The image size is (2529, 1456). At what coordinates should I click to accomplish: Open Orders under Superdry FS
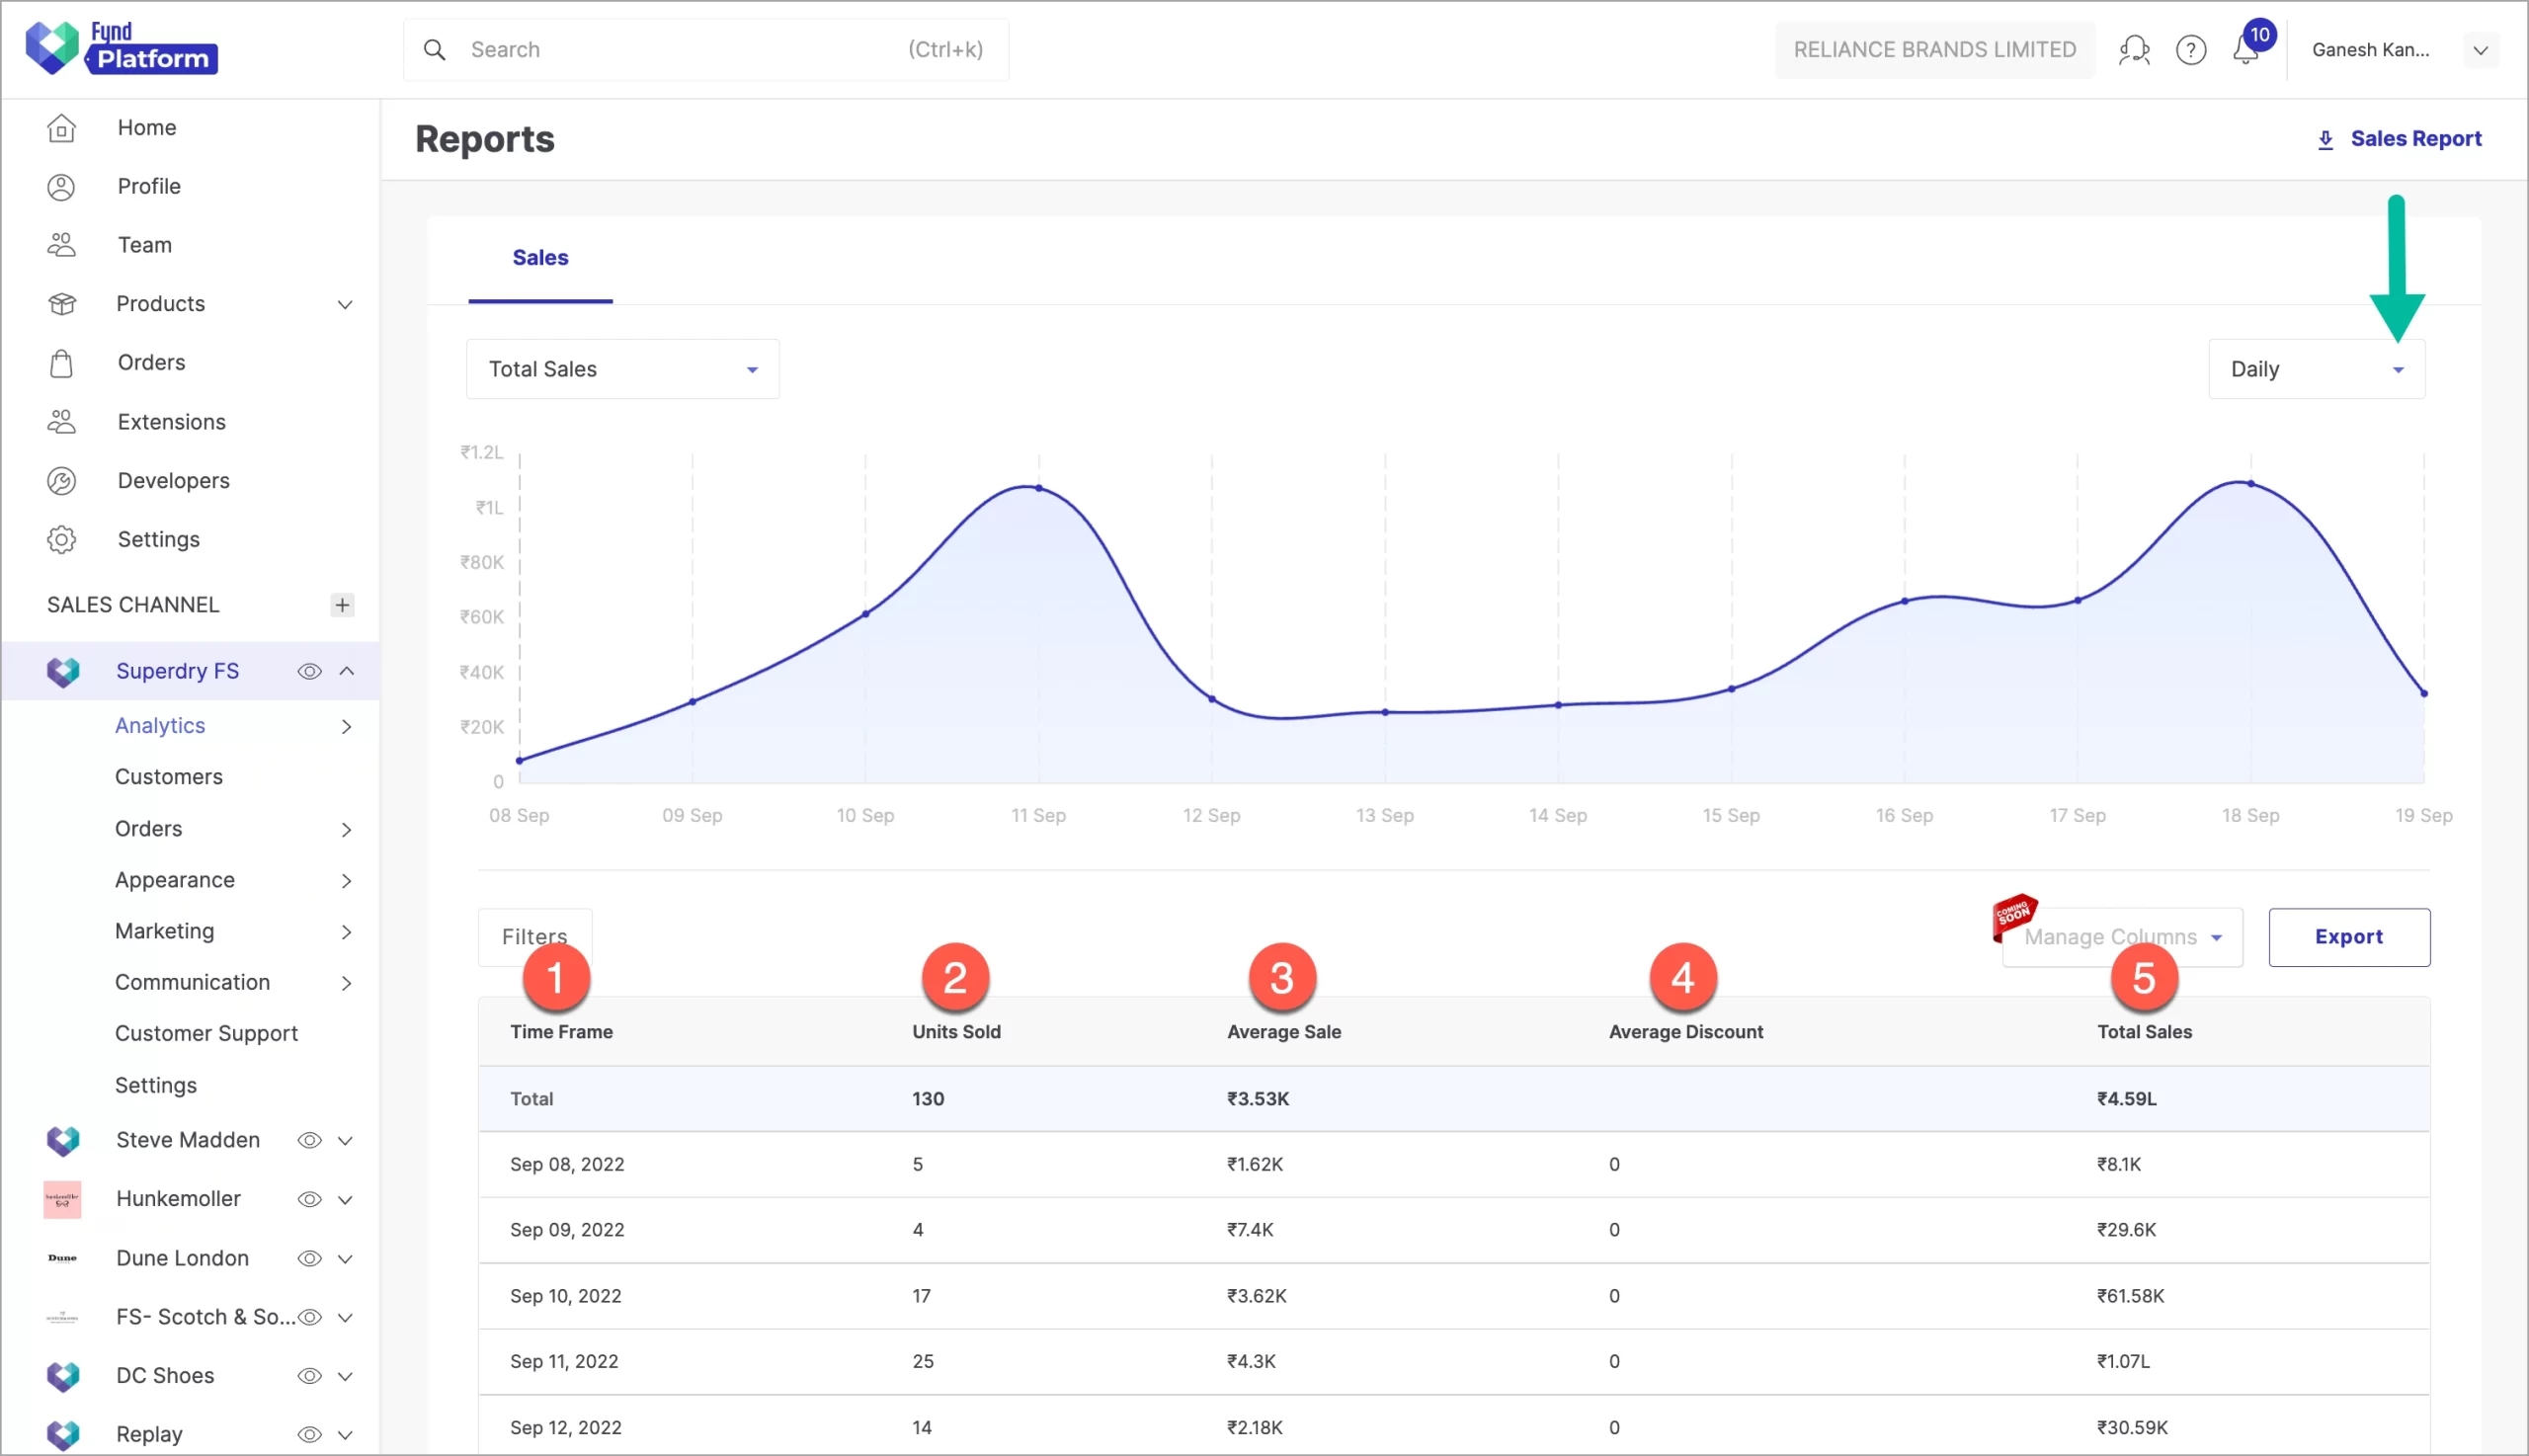pyautogui.click(x=148, y=829)
